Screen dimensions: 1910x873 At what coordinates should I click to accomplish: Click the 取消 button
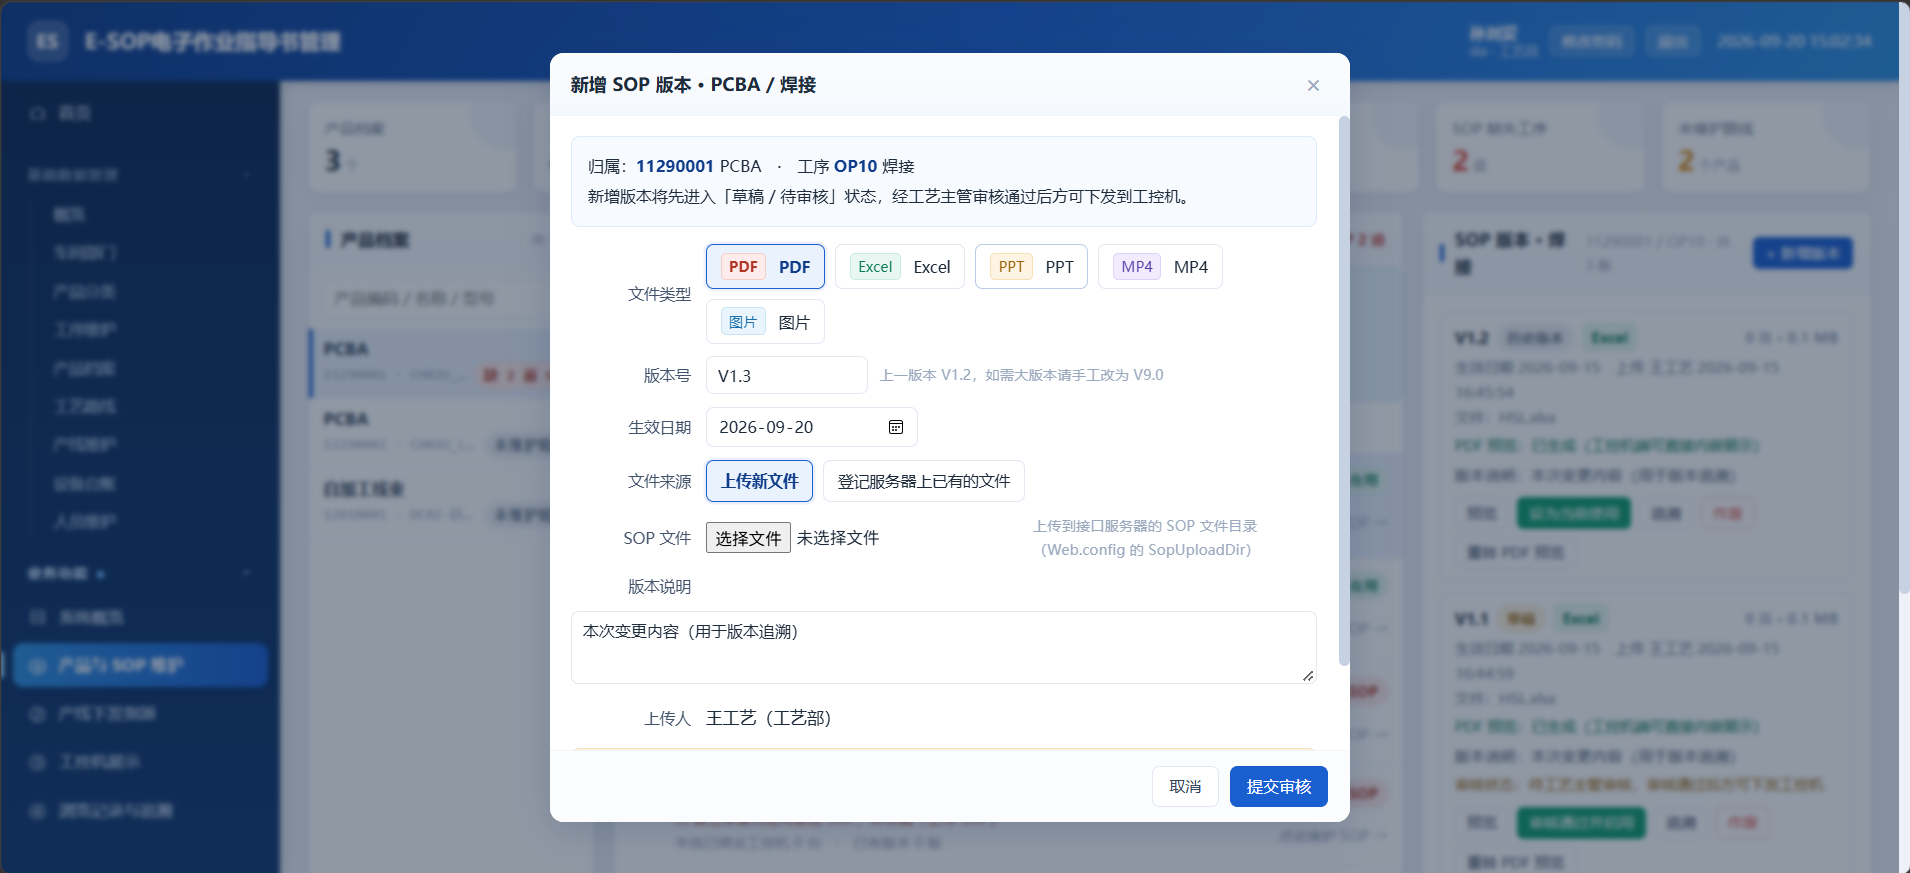click(x=1185, y=786)
